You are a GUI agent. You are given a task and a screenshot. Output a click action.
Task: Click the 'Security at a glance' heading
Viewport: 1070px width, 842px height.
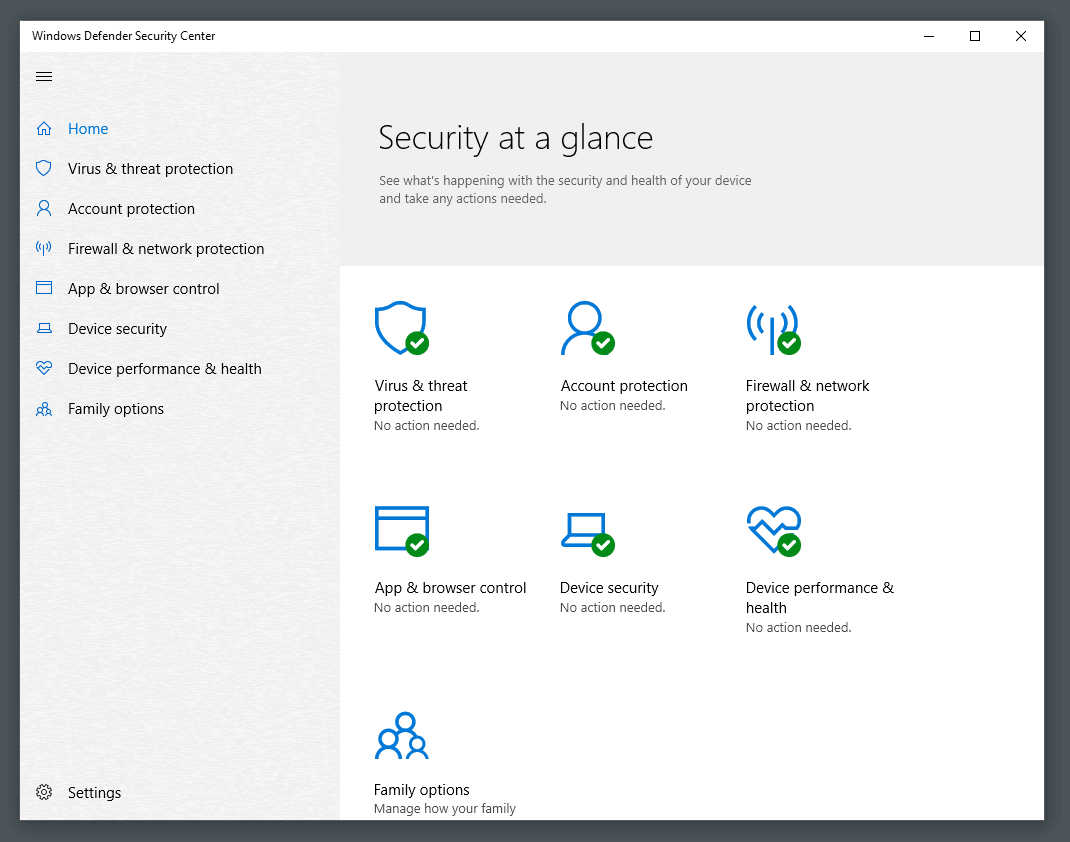click(x=516, y=138)
